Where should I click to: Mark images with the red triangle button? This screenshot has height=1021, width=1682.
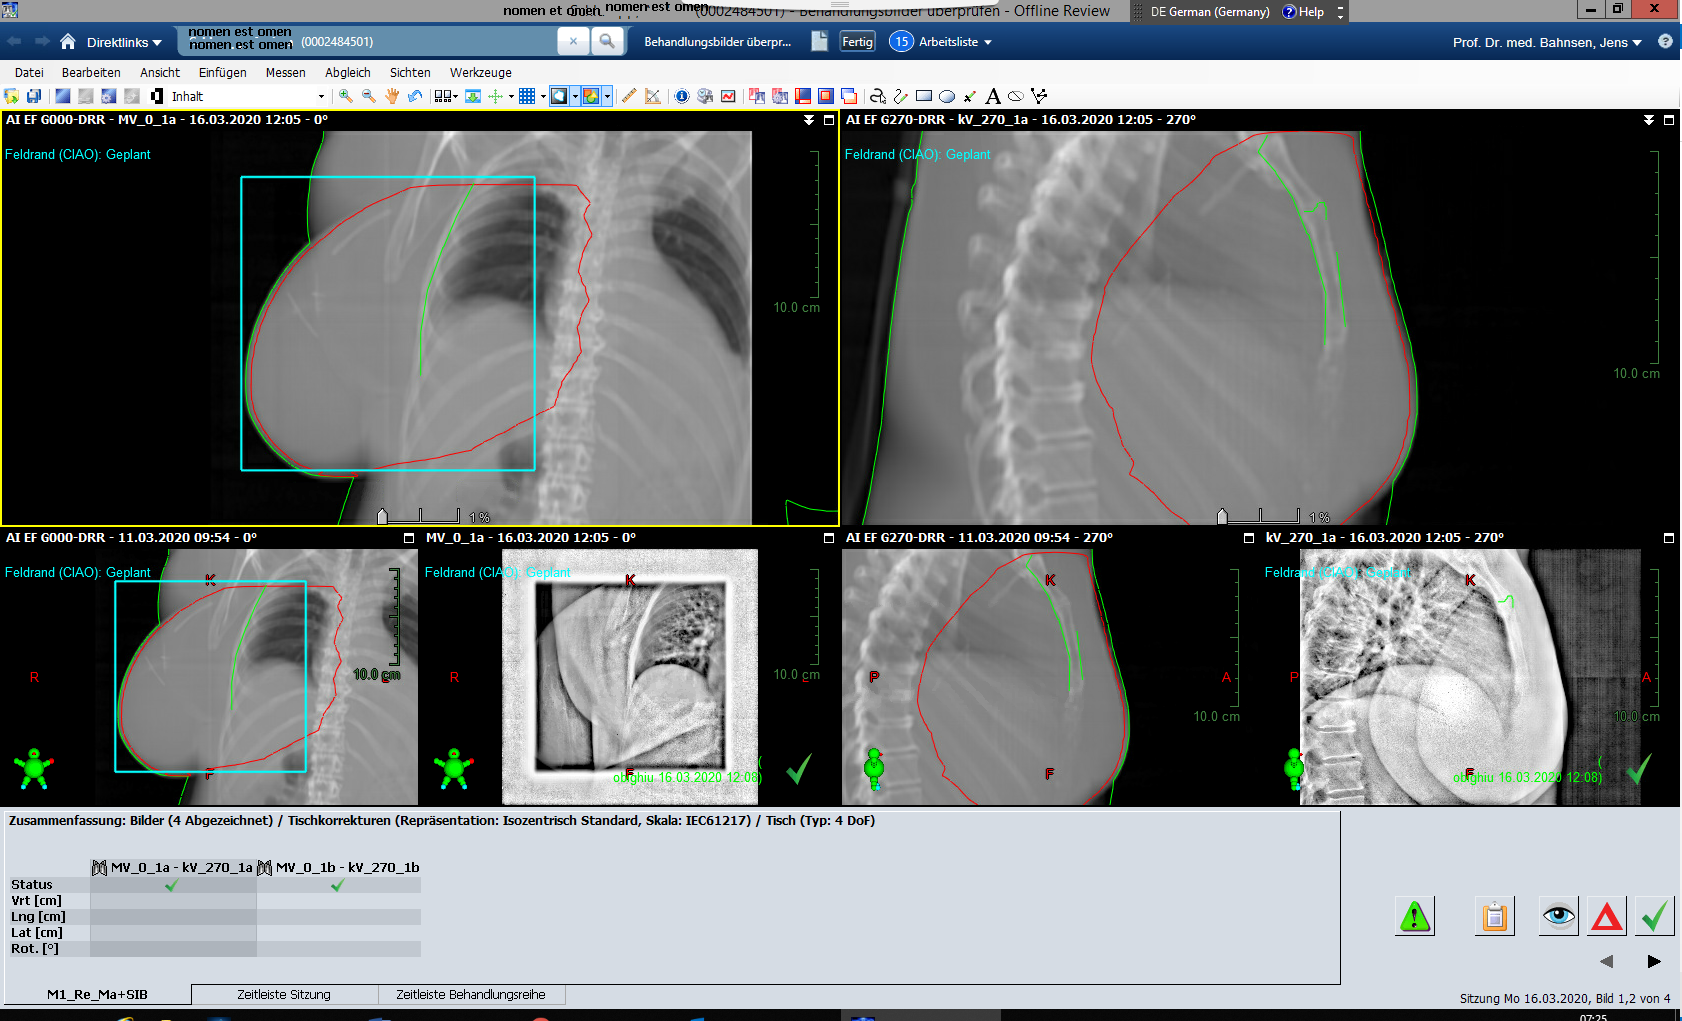coord(1606,916)
